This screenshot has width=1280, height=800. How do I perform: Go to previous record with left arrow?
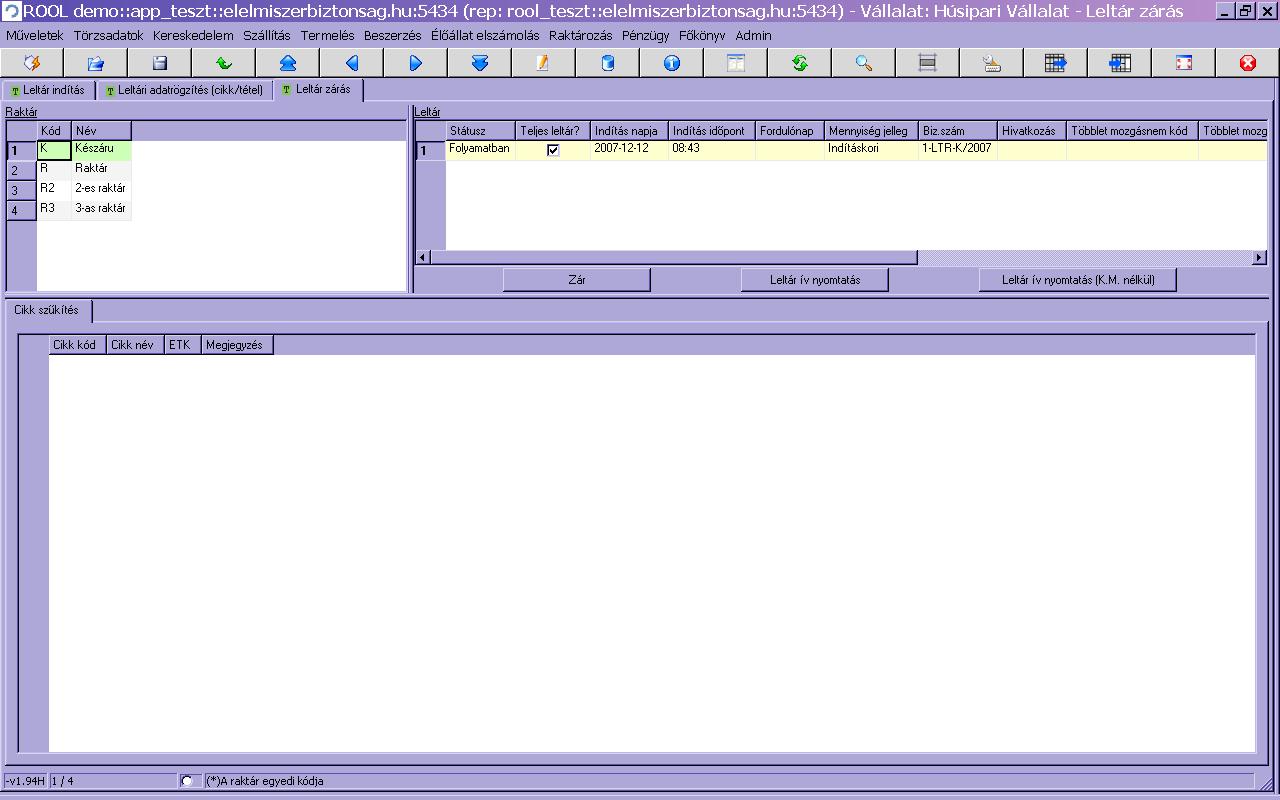pos(352,63)
